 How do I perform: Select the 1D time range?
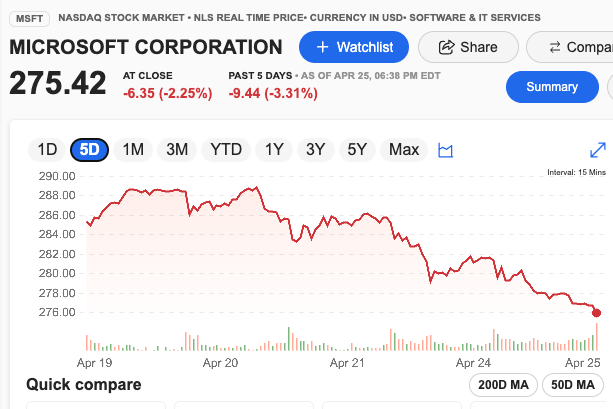pyautogui.click(x=47, y=150)
